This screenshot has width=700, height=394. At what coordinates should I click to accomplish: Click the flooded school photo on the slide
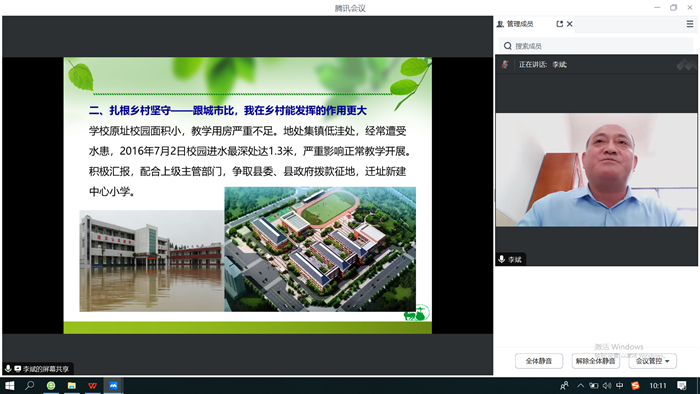point(152,261)
